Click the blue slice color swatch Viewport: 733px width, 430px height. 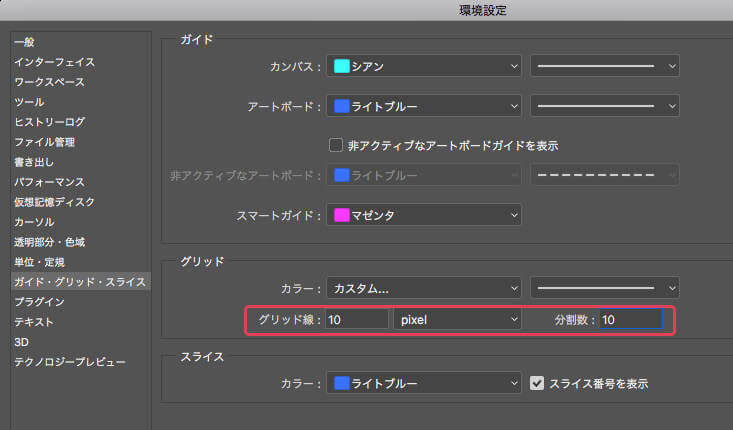pyautogui.click(x=342, y=383)
